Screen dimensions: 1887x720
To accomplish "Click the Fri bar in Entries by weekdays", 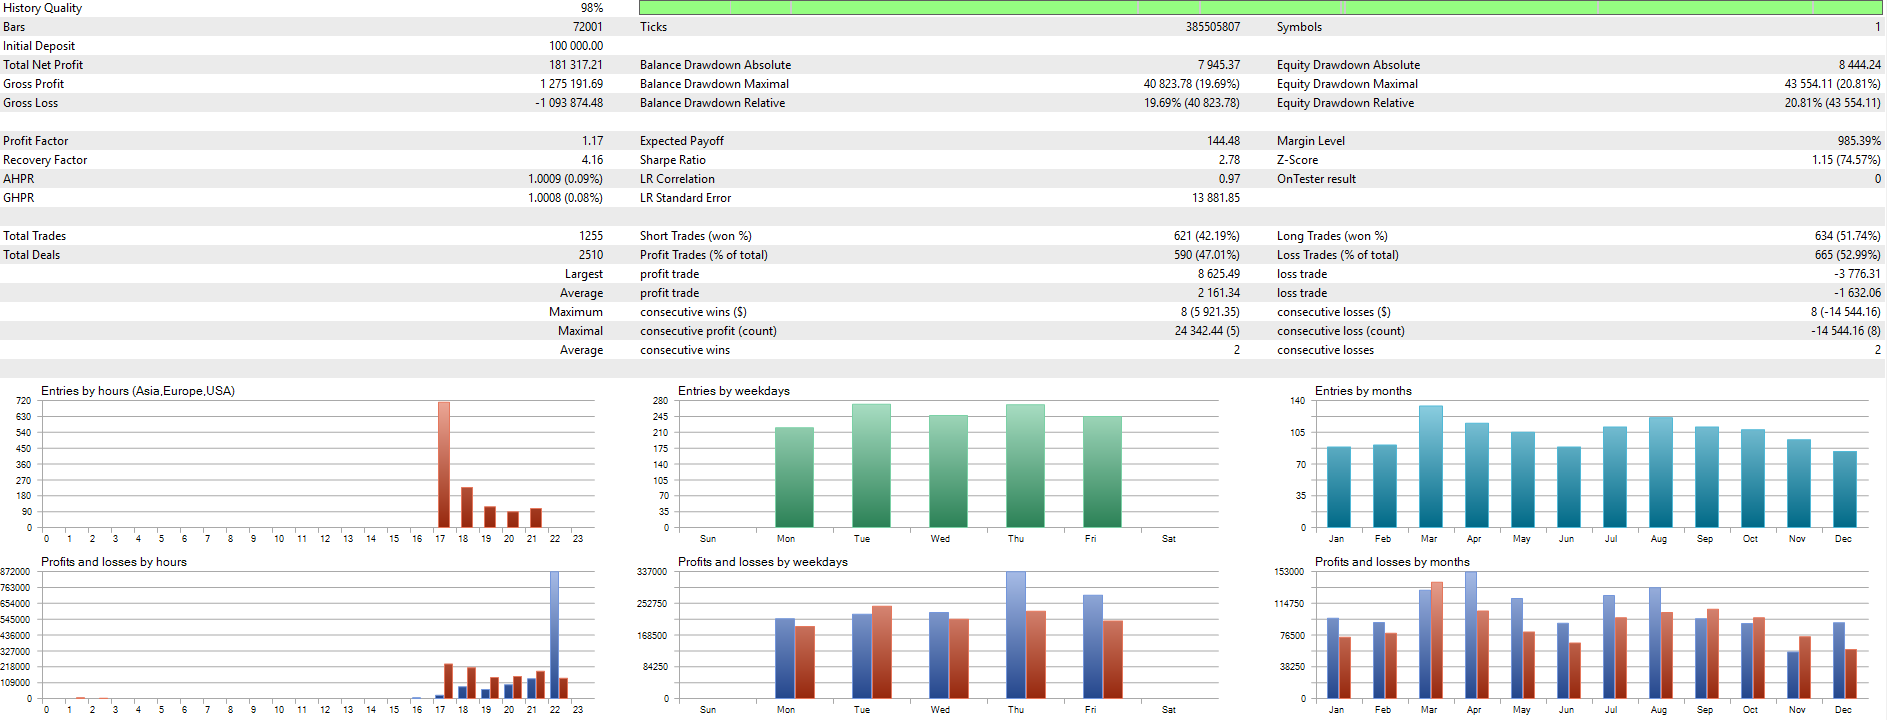I will tap(1102, 472).
